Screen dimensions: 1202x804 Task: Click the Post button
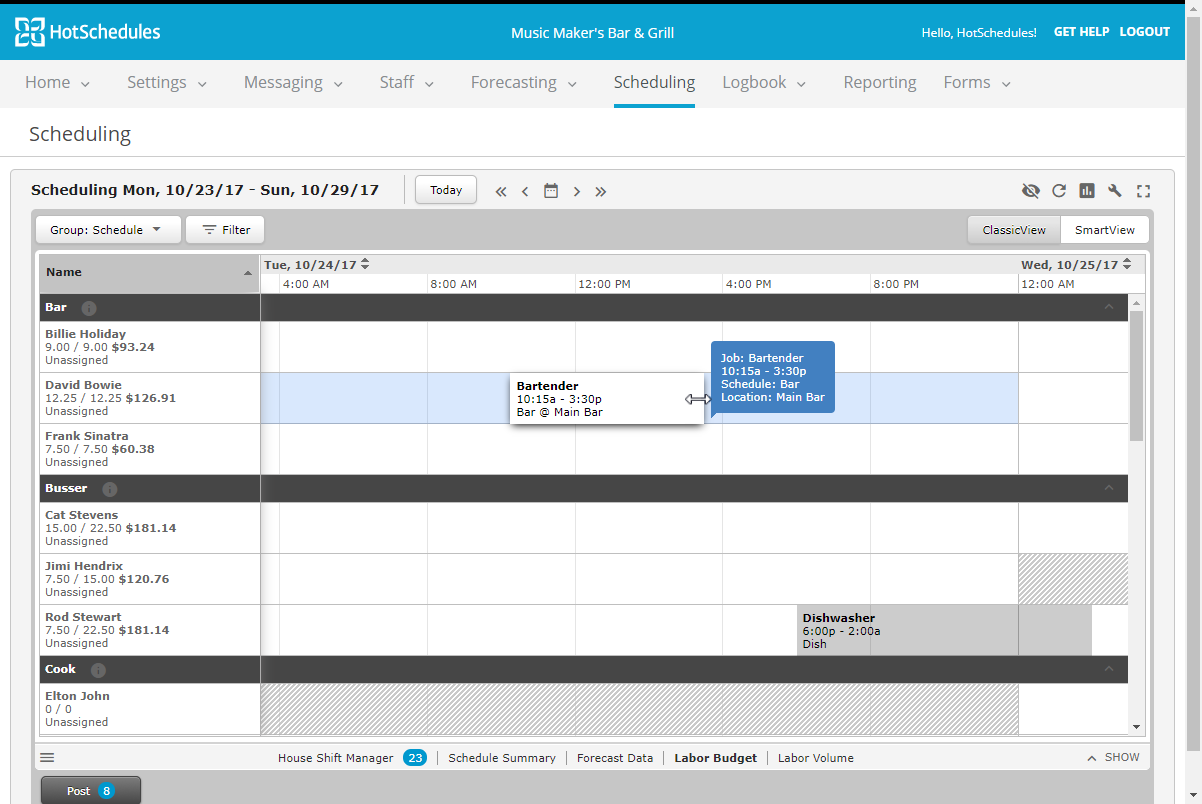click(x=91, y=791)
